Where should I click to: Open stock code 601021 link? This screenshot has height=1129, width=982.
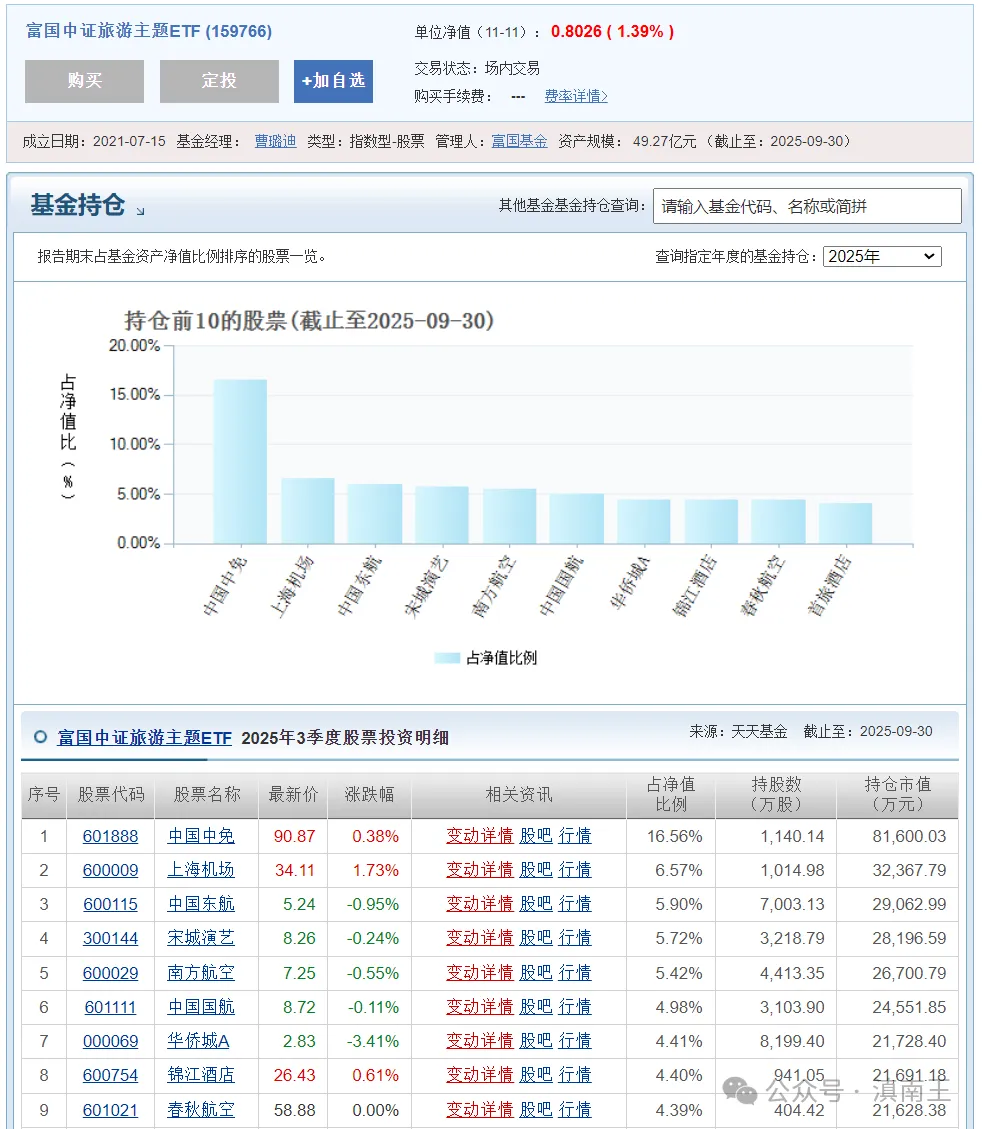pyautogui.click(x=110, y=1110)
